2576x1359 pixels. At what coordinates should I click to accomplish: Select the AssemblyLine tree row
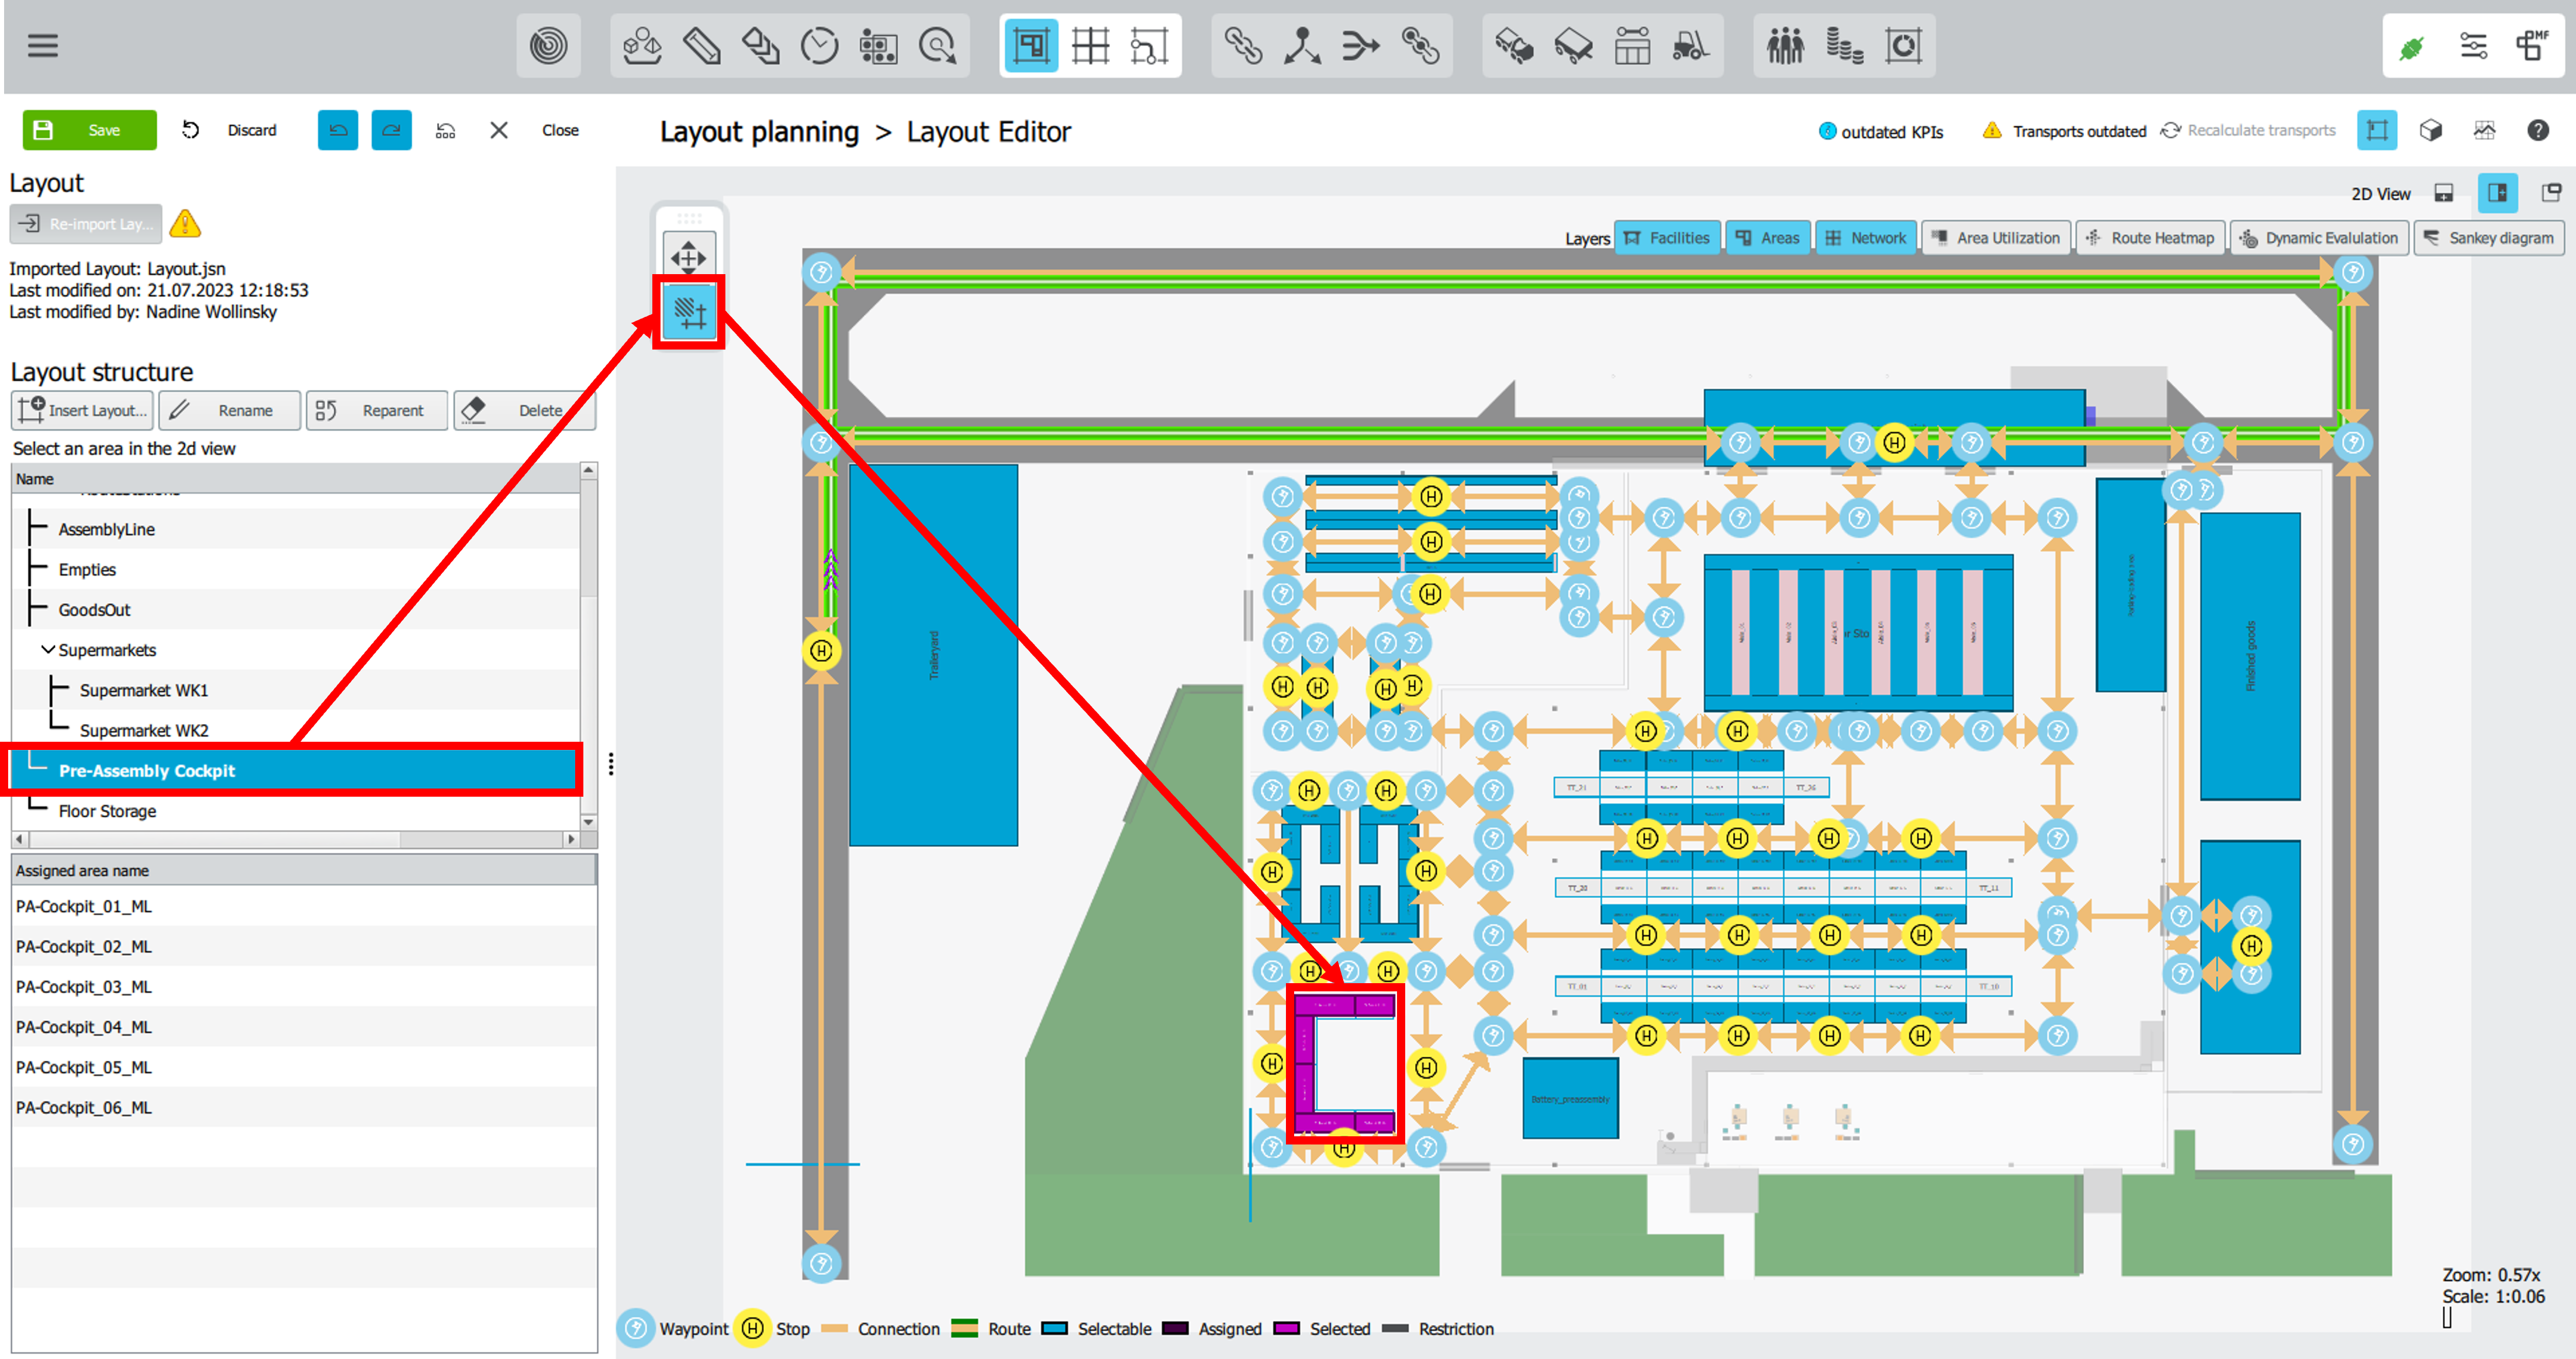click(295, 529)
